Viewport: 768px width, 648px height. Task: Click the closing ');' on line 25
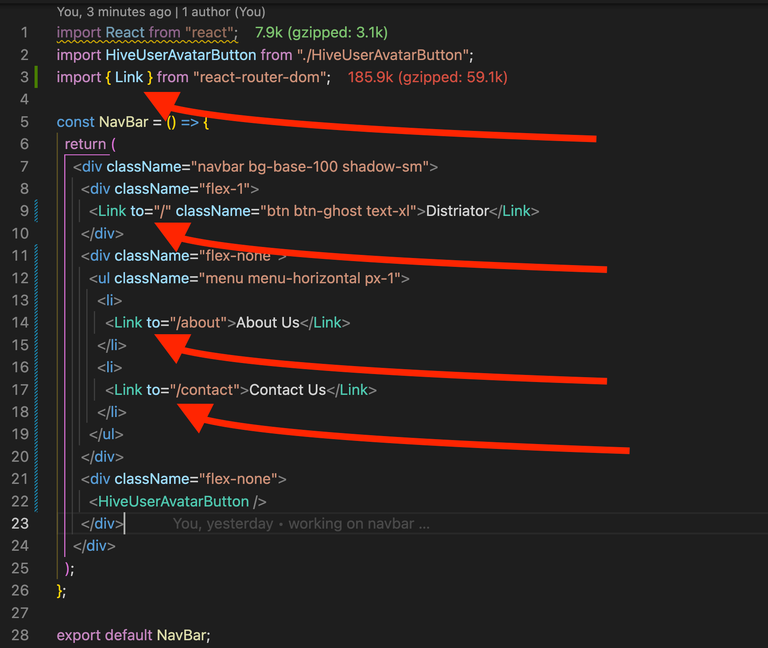[70, 569]
